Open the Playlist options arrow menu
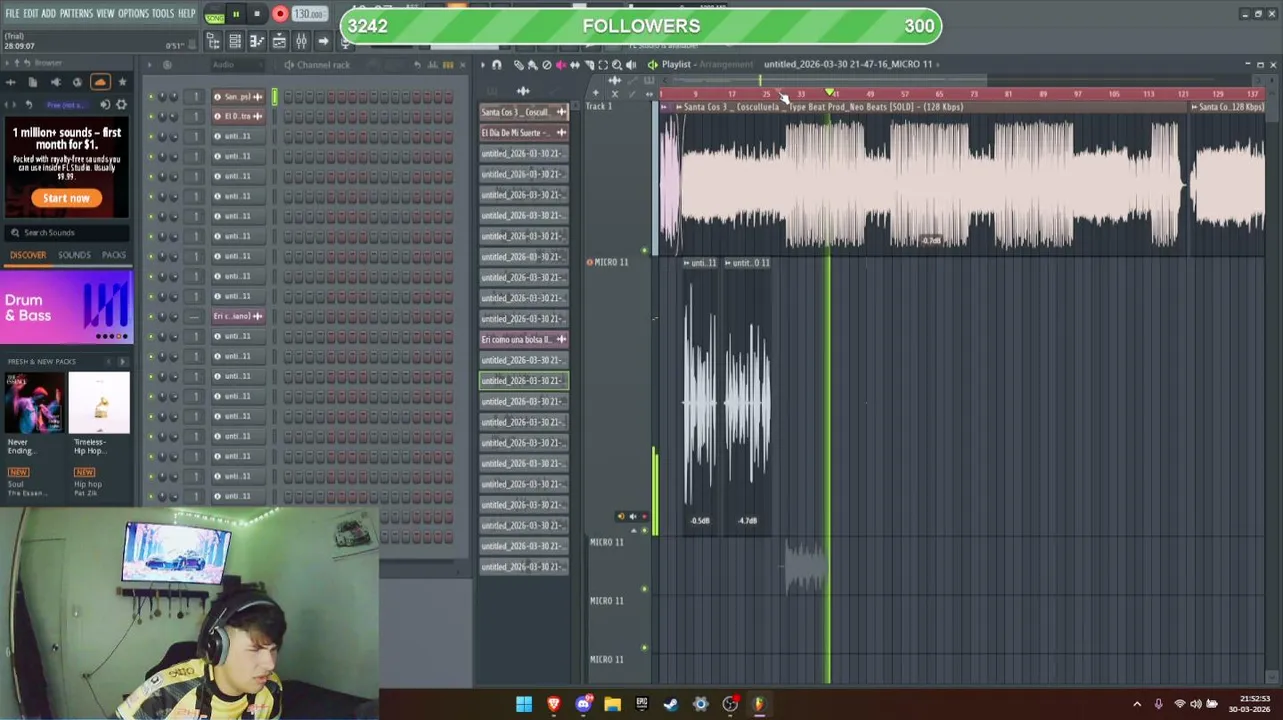The image size is (1283, 720). (x=482, y=65)
